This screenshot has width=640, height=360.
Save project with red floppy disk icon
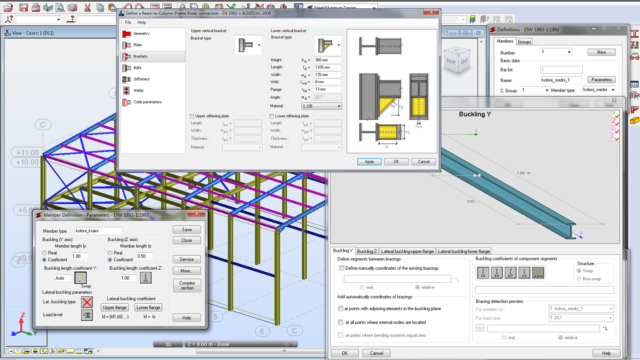[x=23, y=7]
